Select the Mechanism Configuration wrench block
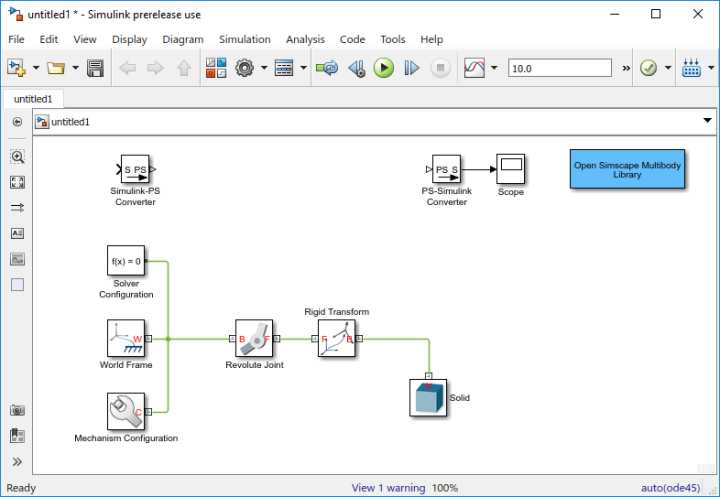720x497 pixels. (126, 412)
